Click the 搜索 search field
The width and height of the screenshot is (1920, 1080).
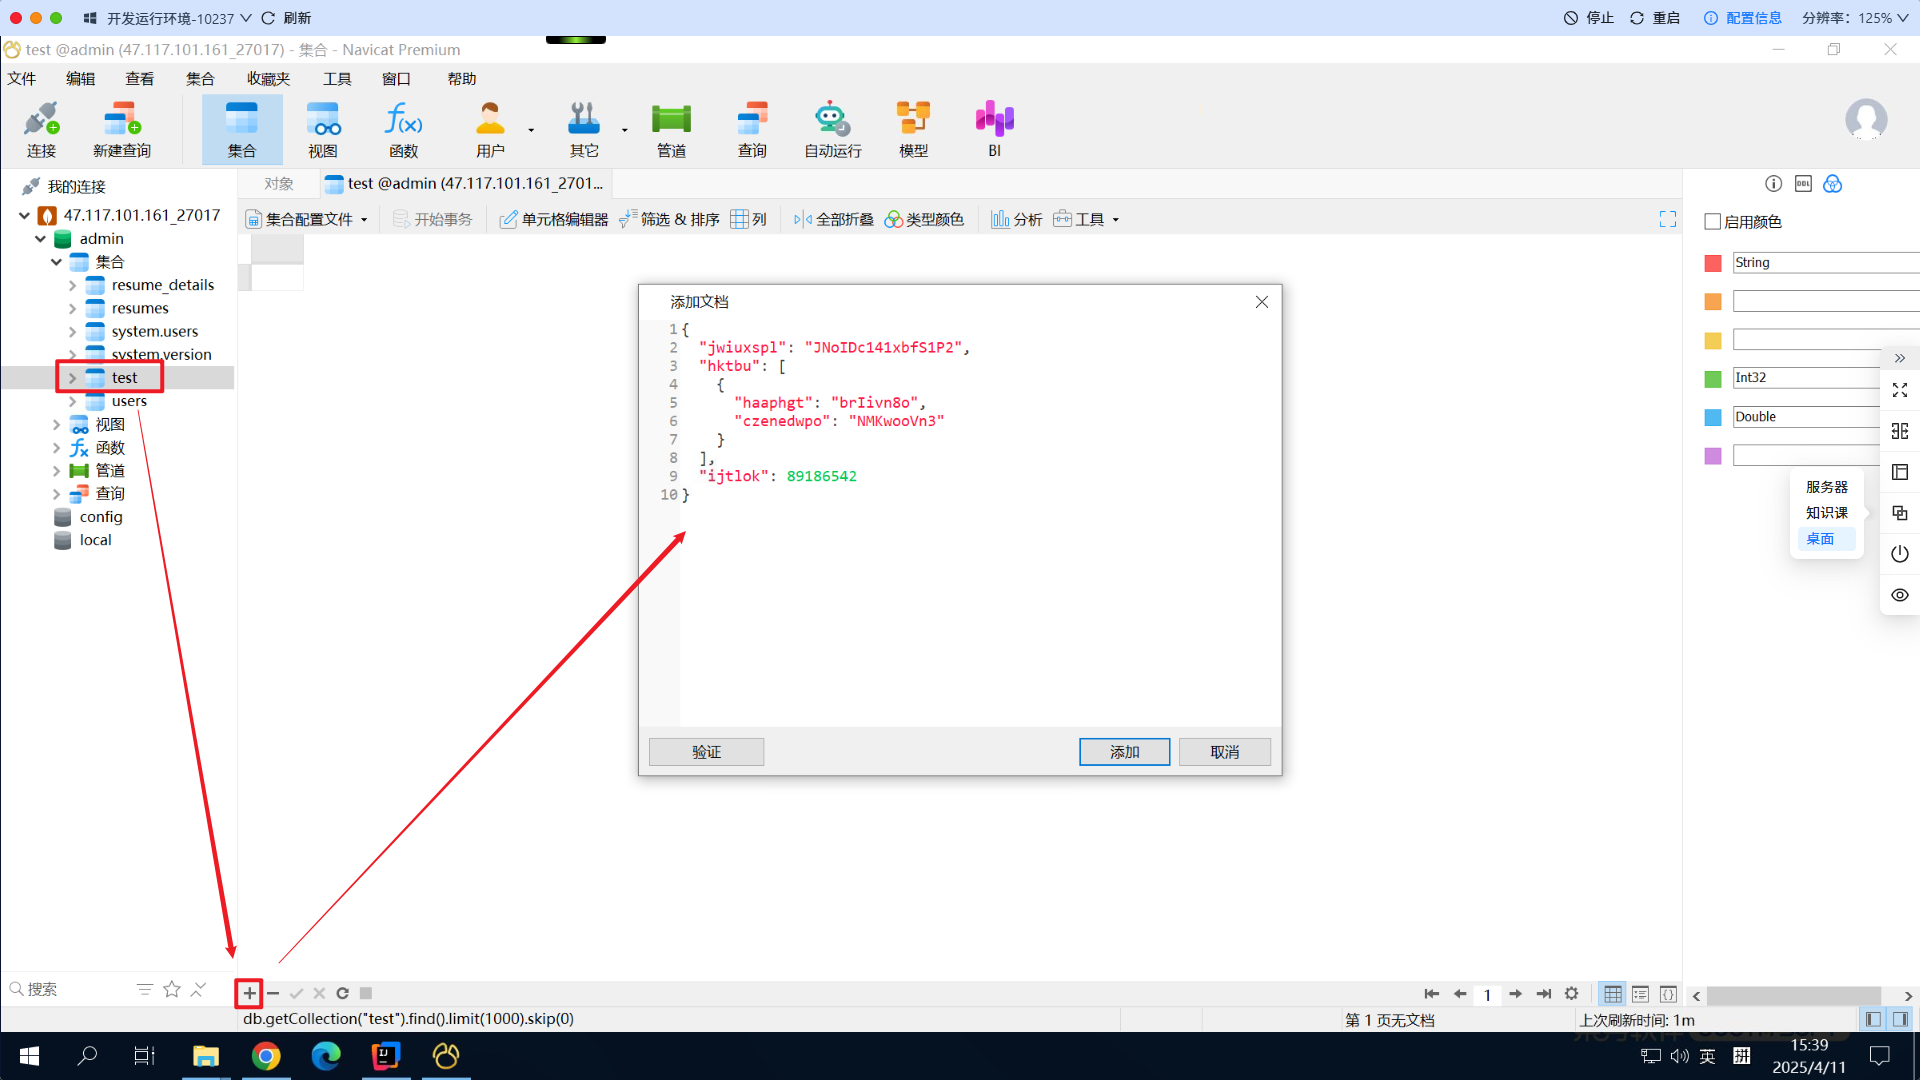70,989
